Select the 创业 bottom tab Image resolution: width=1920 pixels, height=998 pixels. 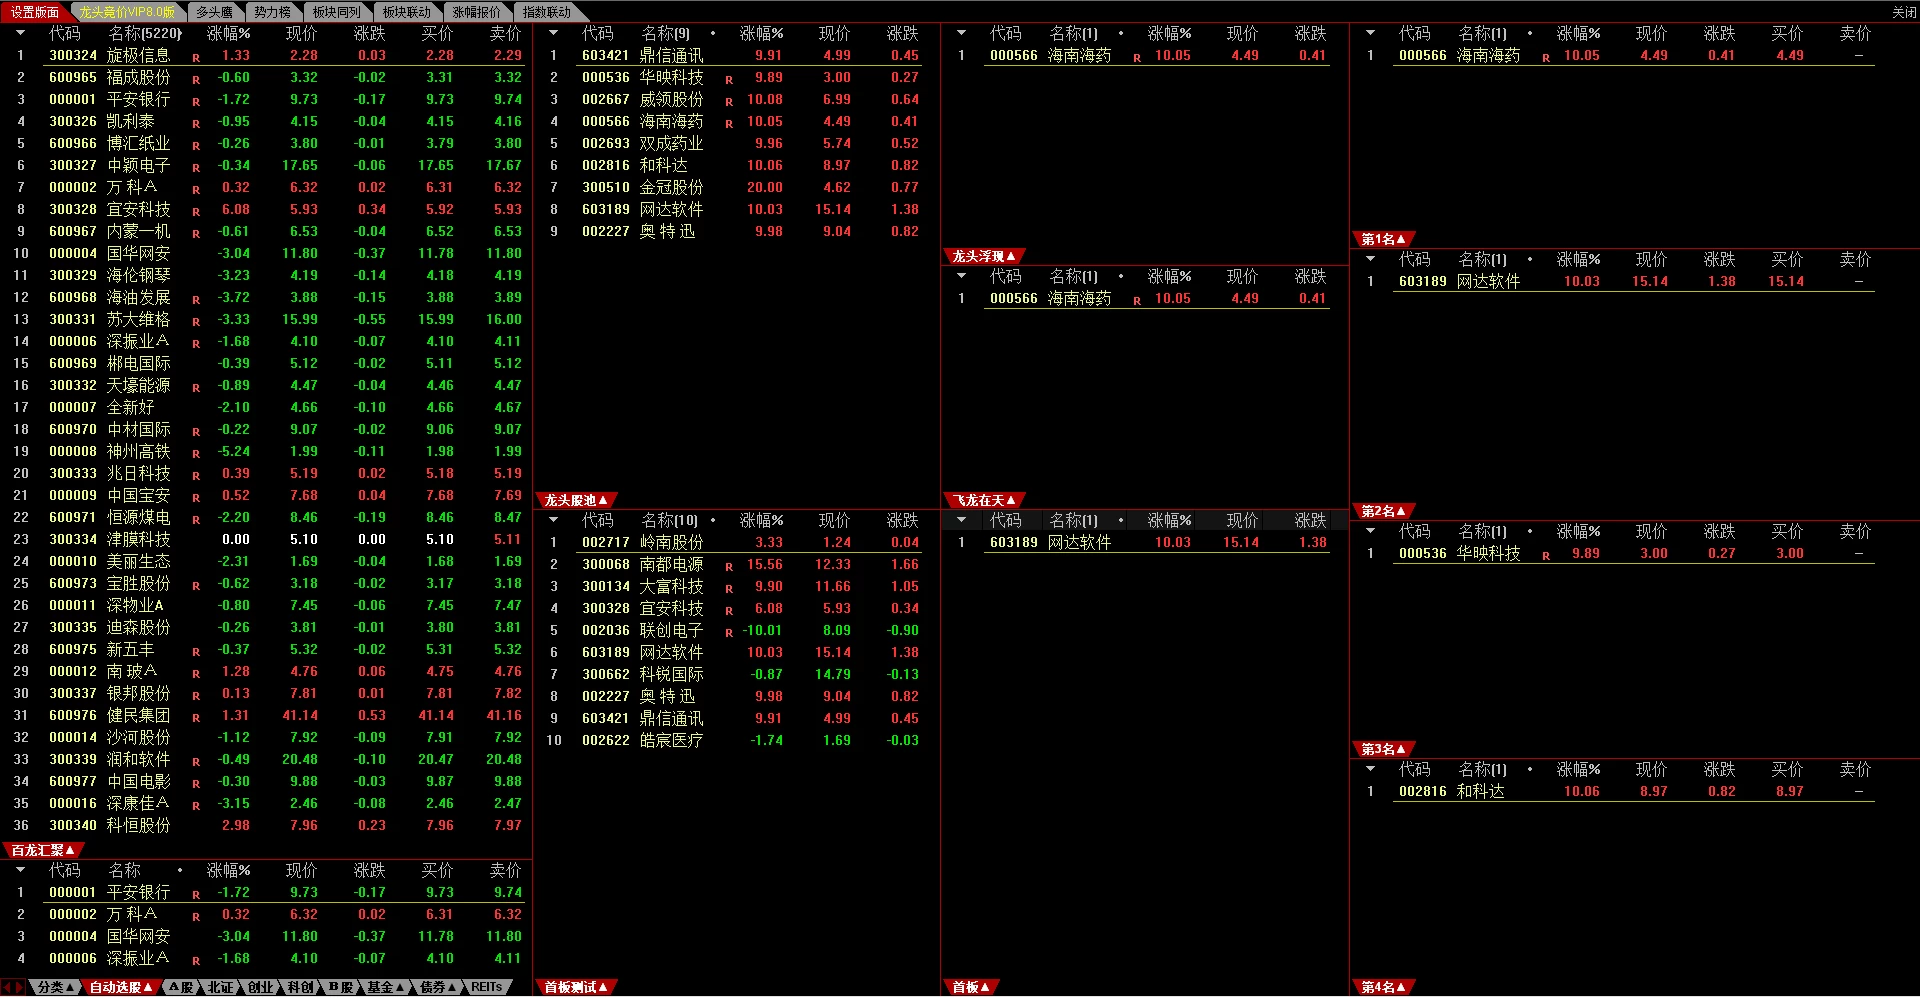pos(260,987)
